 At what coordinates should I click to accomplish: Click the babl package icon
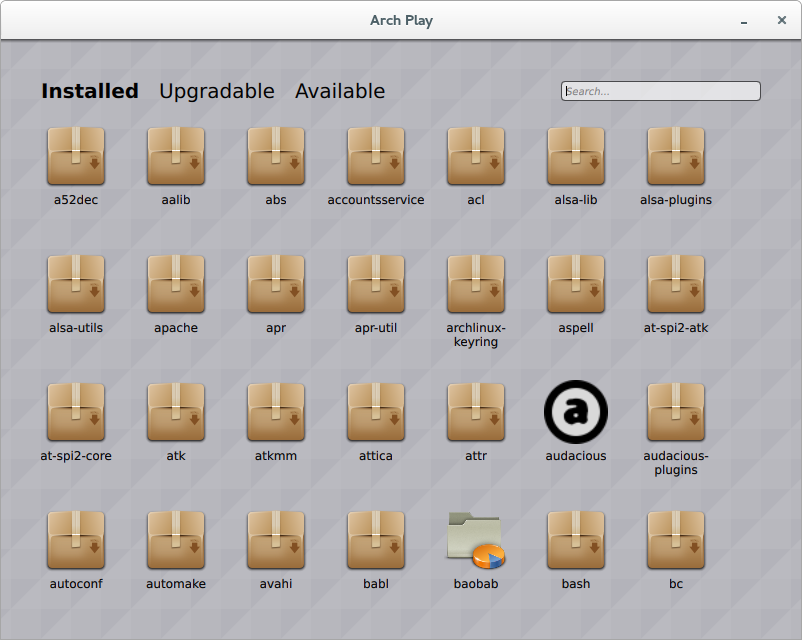pos(376,540)
